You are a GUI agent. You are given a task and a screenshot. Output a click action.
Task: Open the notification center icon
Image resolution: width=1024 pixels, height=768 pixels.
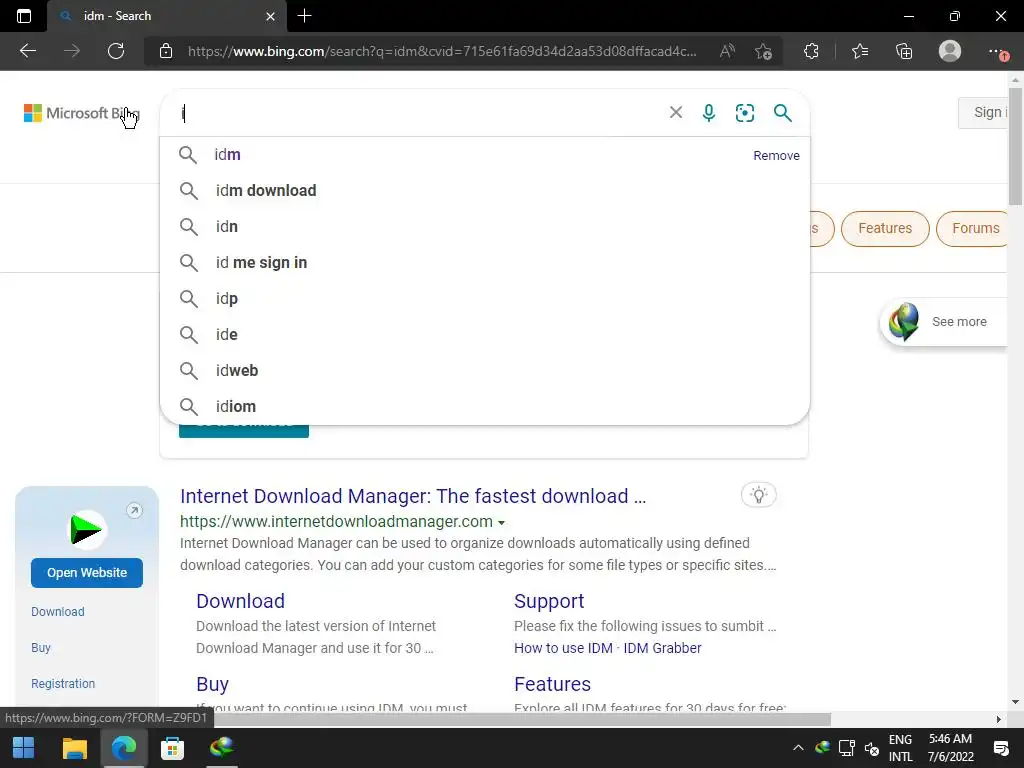point(1000,748)
